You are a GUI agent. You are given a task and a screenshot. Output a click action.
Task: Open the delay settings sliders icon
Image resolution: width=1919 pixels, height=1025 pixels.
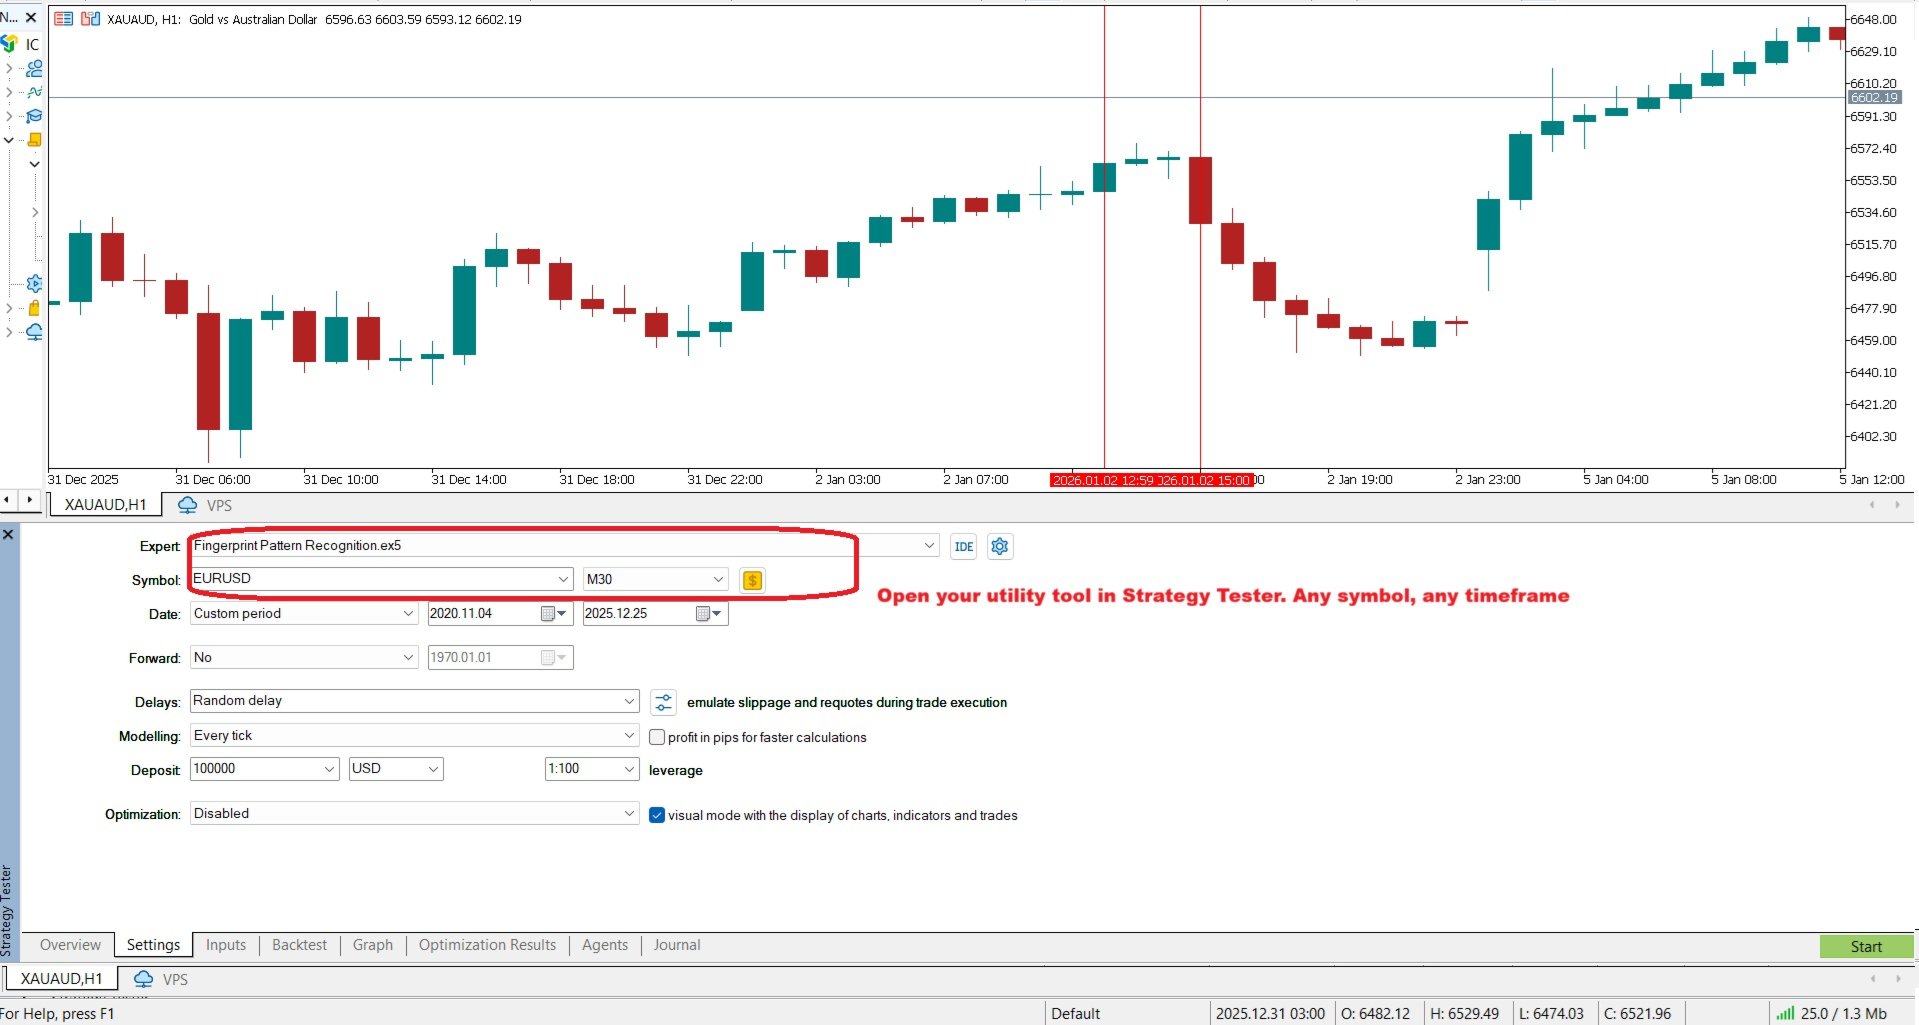click(x=663, y=703)
